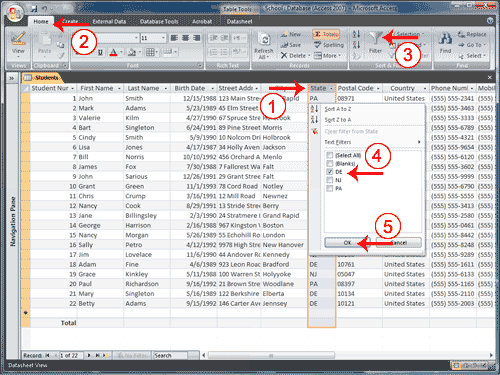This screenshot has height=375, width=500.
Task: Click the Find binoculars icon
Action: [445, 39]
